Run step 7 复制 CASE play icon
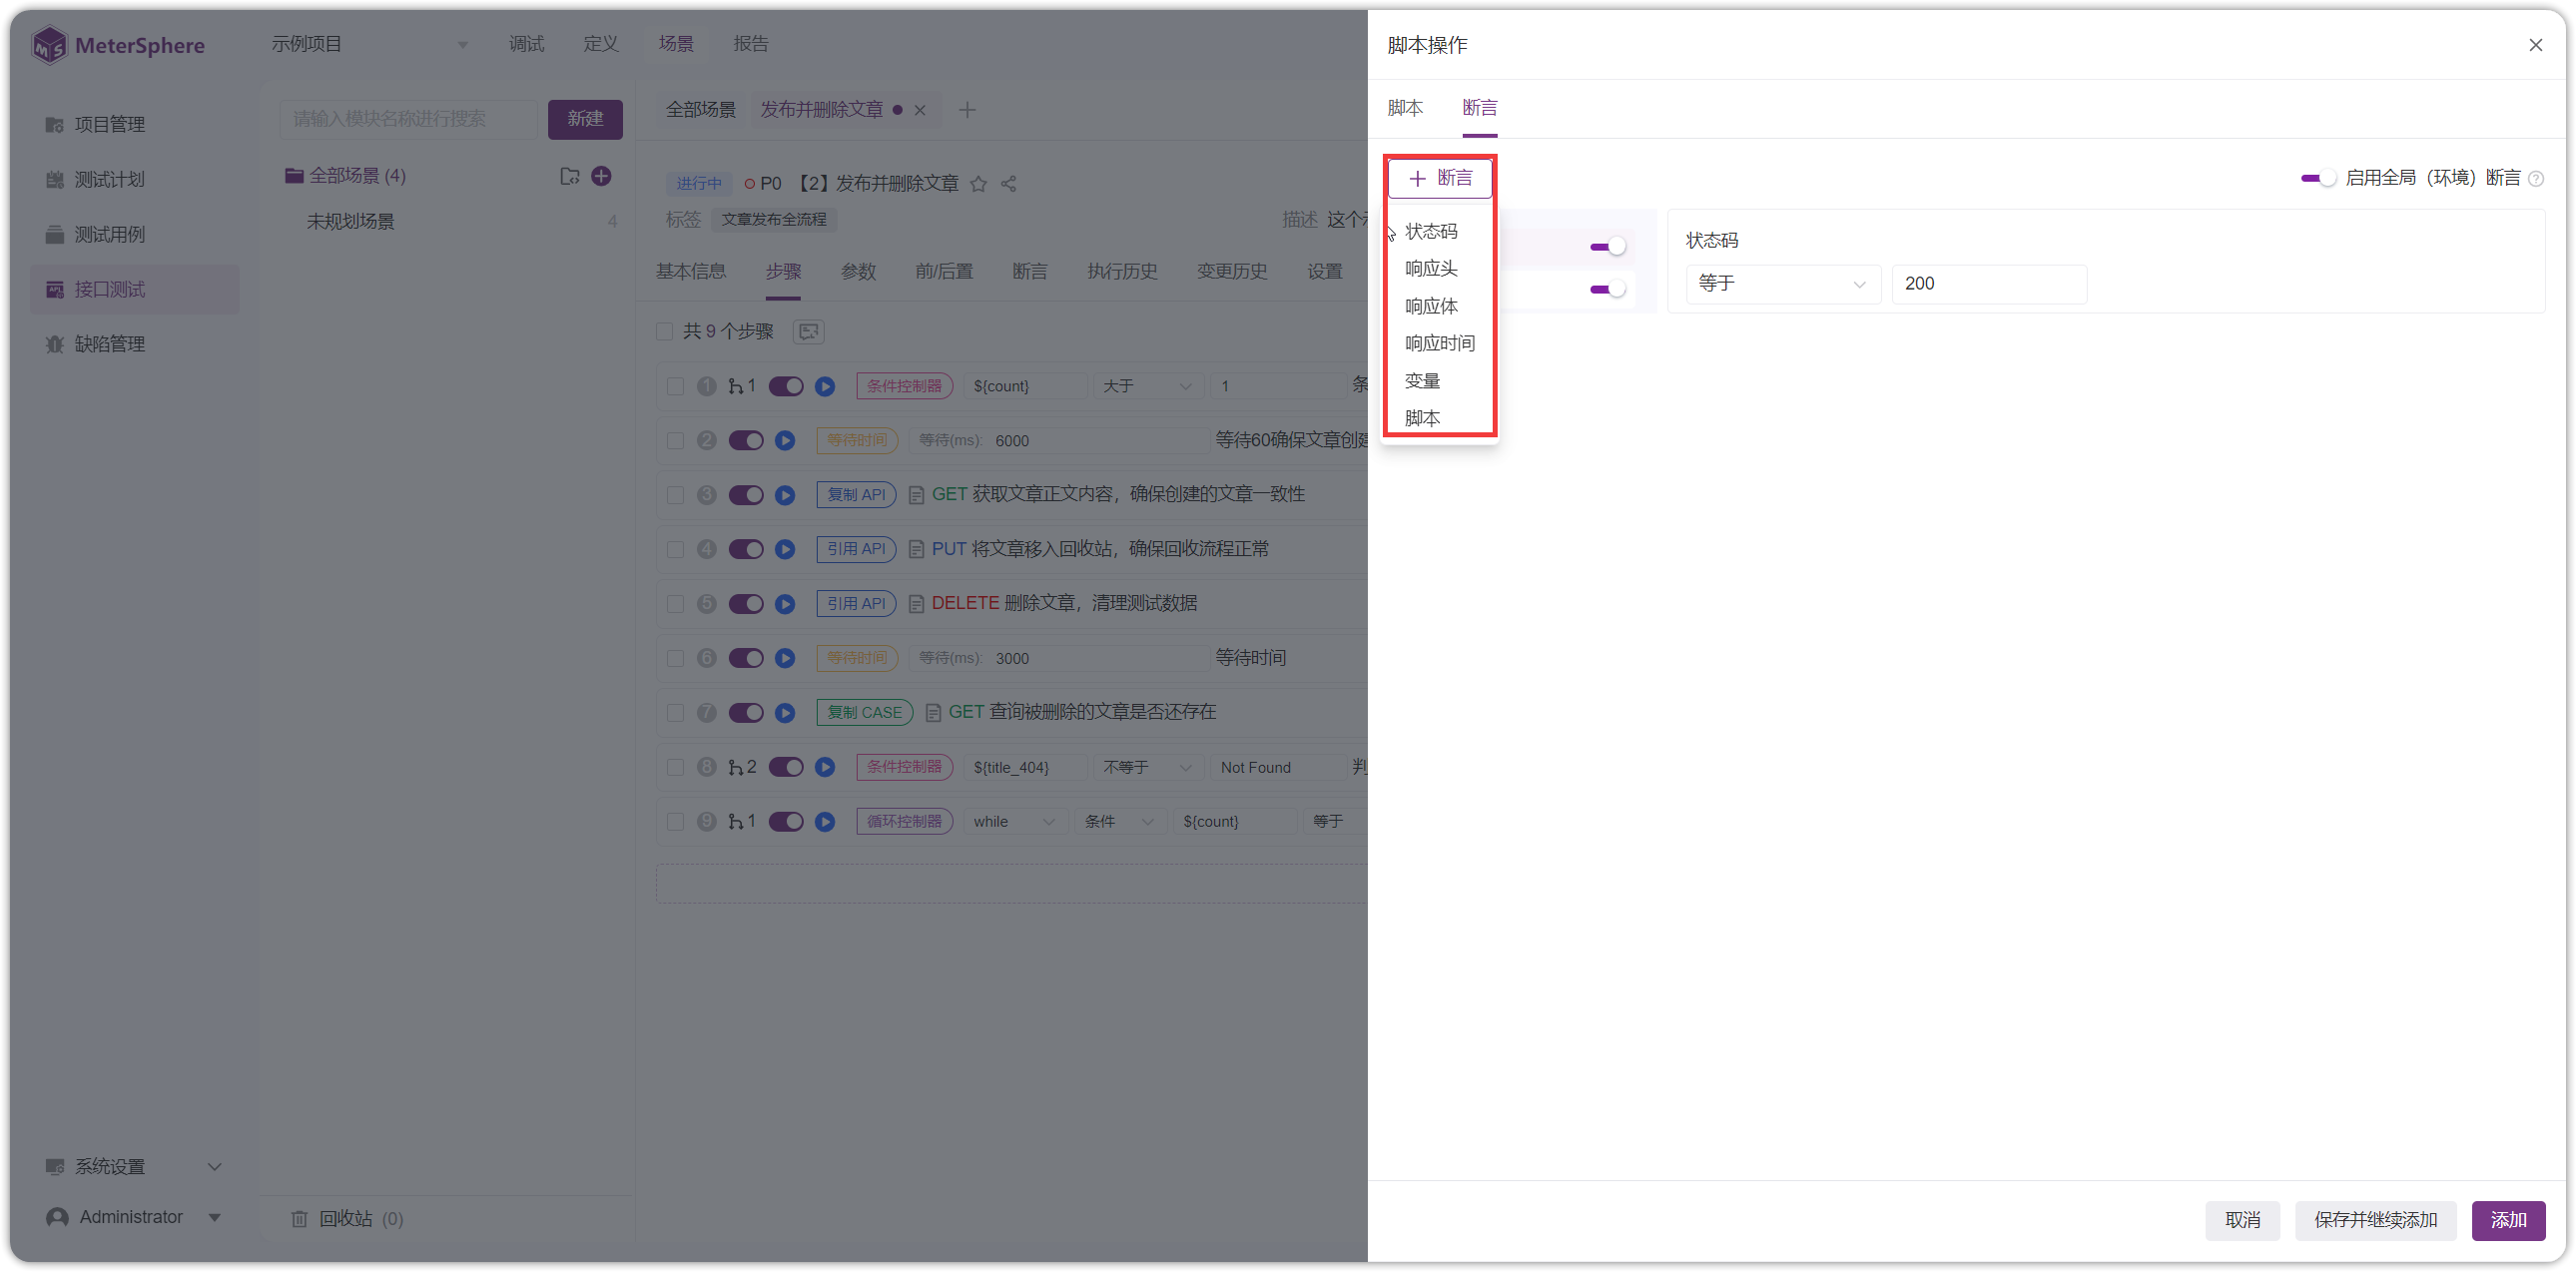 coord(785,713)
